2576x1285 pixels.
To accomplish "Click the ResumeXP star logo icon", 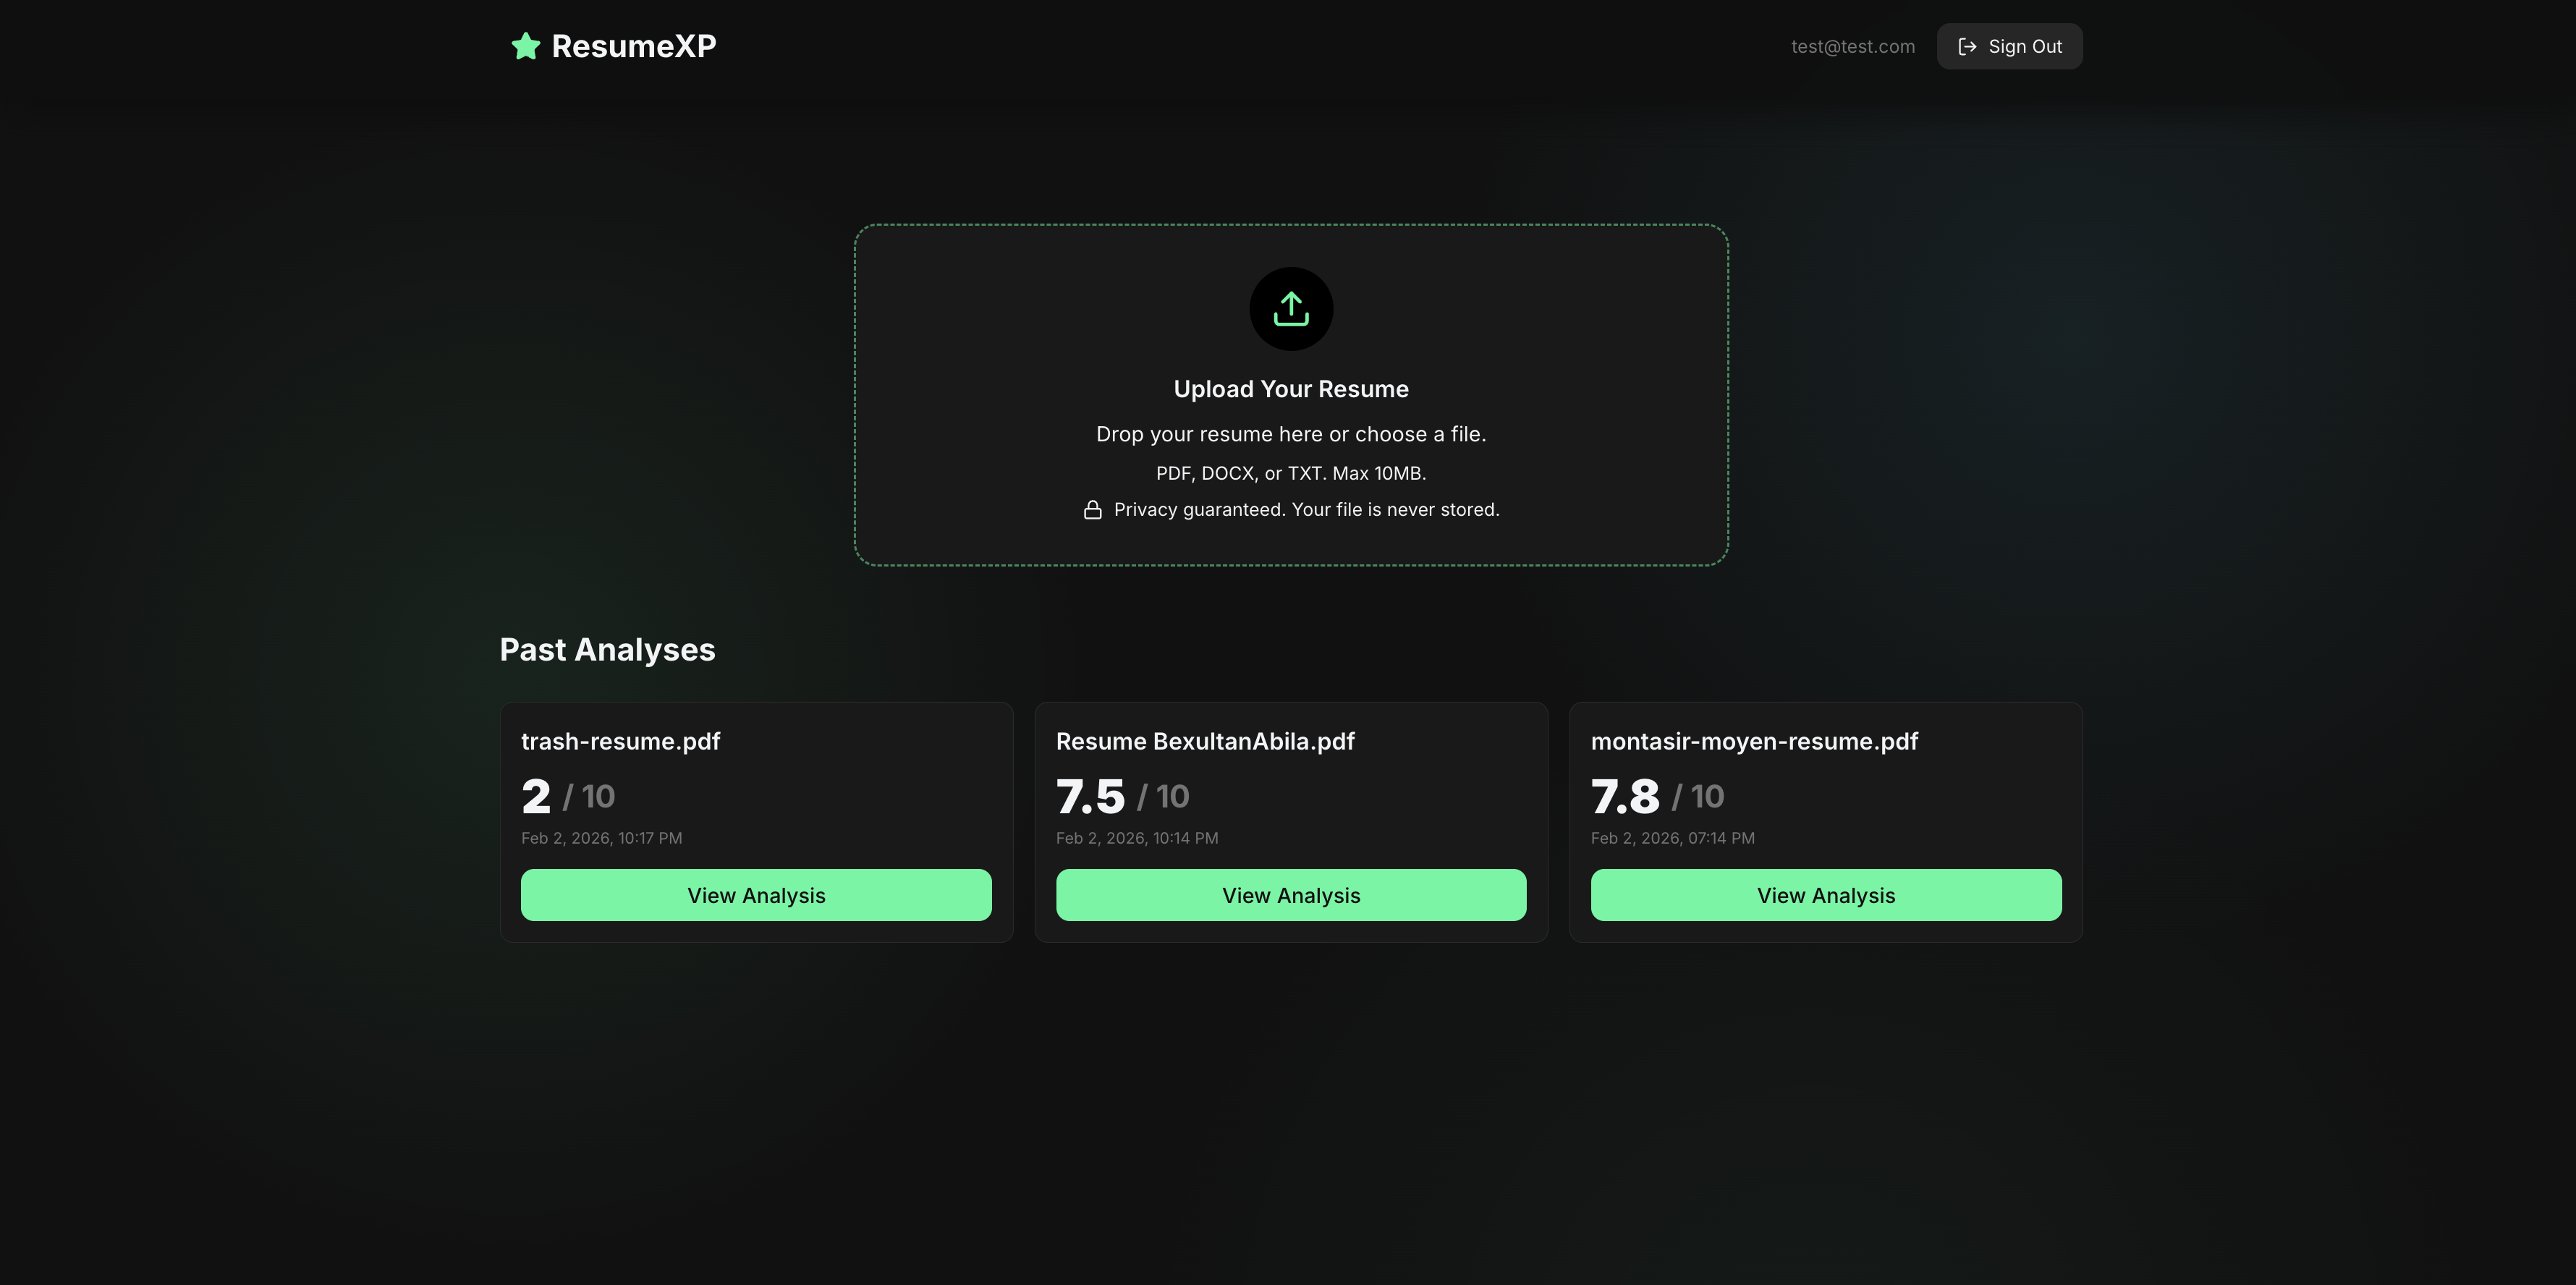I will tap(526, 46).
